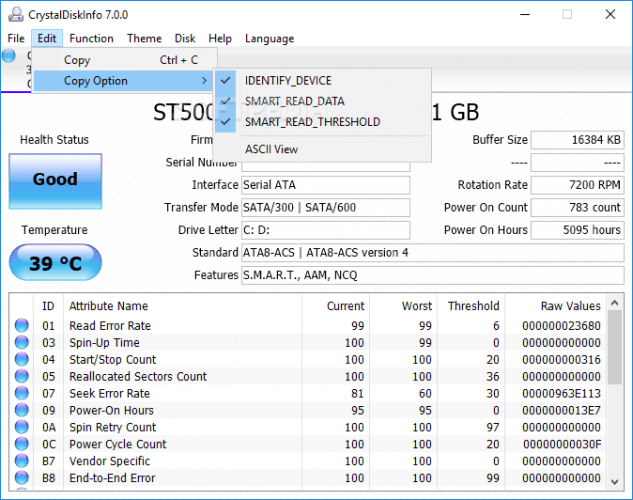
Task: Click the status orb for Spin Retry Count
Action: pos(22,428)
